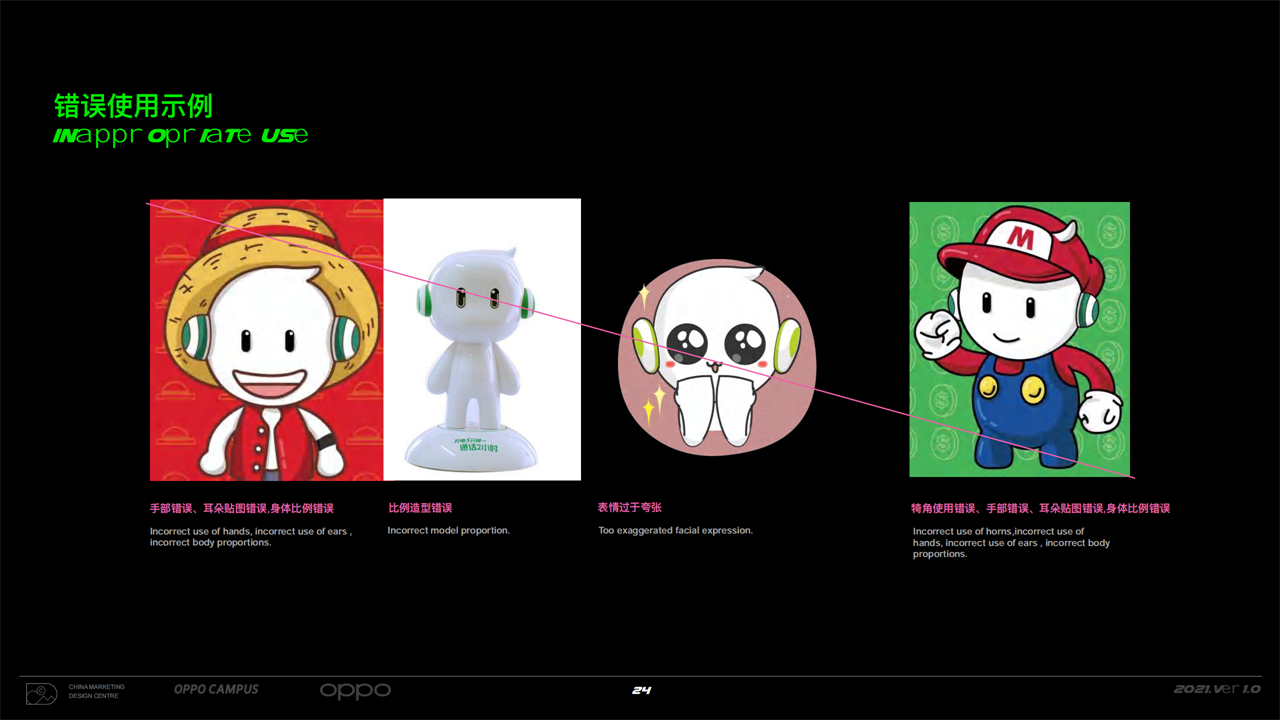Image resolution: width=1280 pixels, height=720 pixels.
Task: Select the sparkly big-eyed character image
Action: [716, 357]
